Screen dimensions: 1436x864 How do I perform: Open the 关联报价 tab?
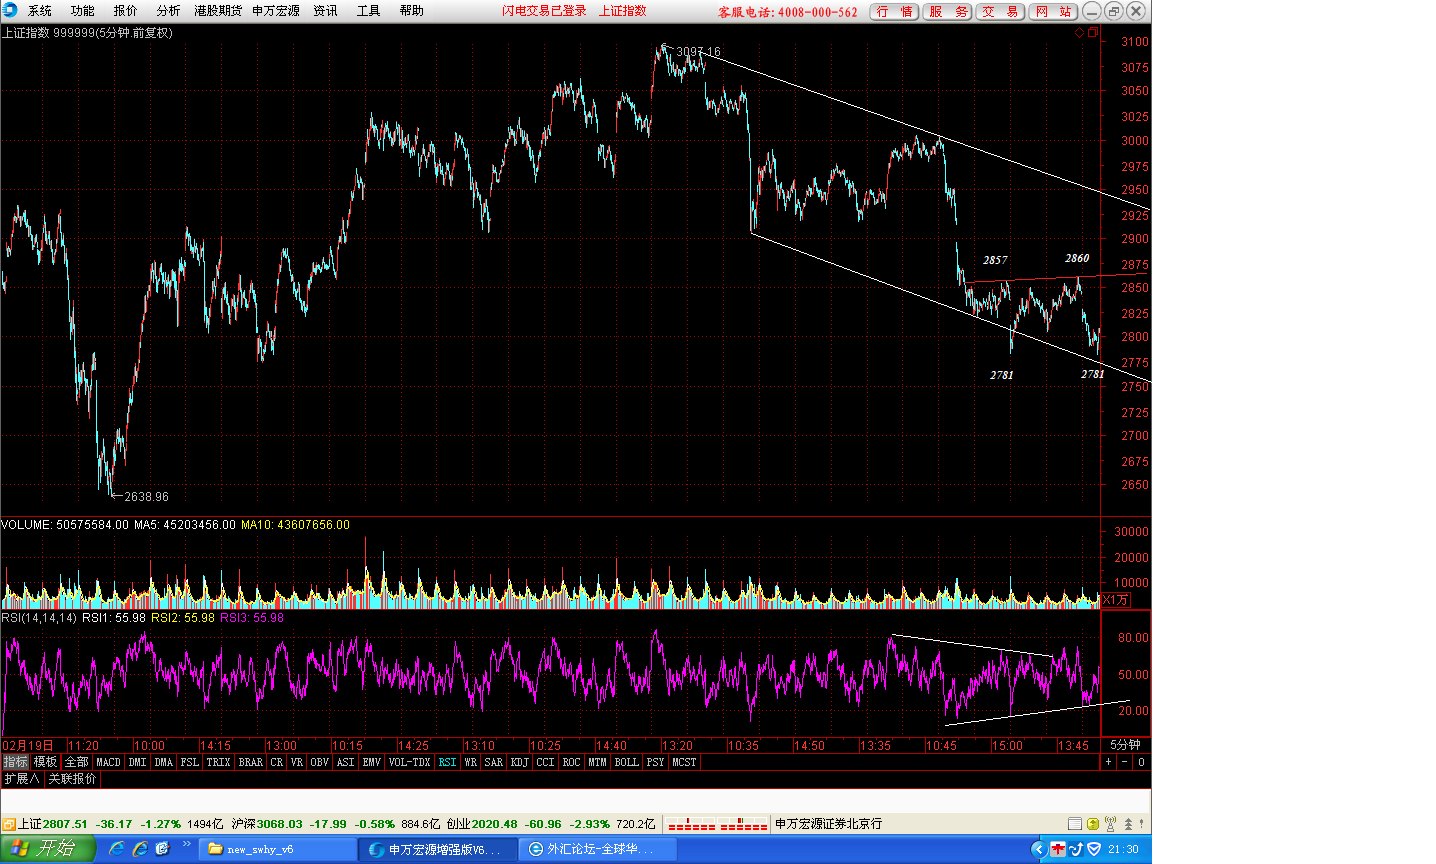click(x=73, y=779)
